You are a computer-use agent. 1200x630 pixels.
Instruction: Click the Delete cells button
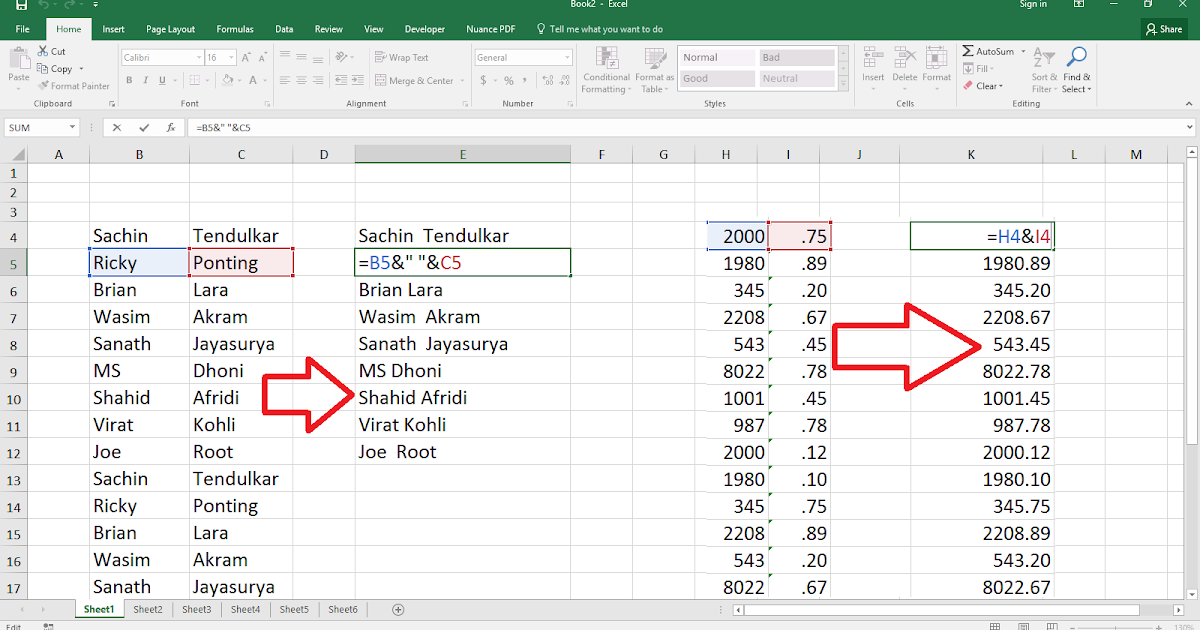click(905, 67)
